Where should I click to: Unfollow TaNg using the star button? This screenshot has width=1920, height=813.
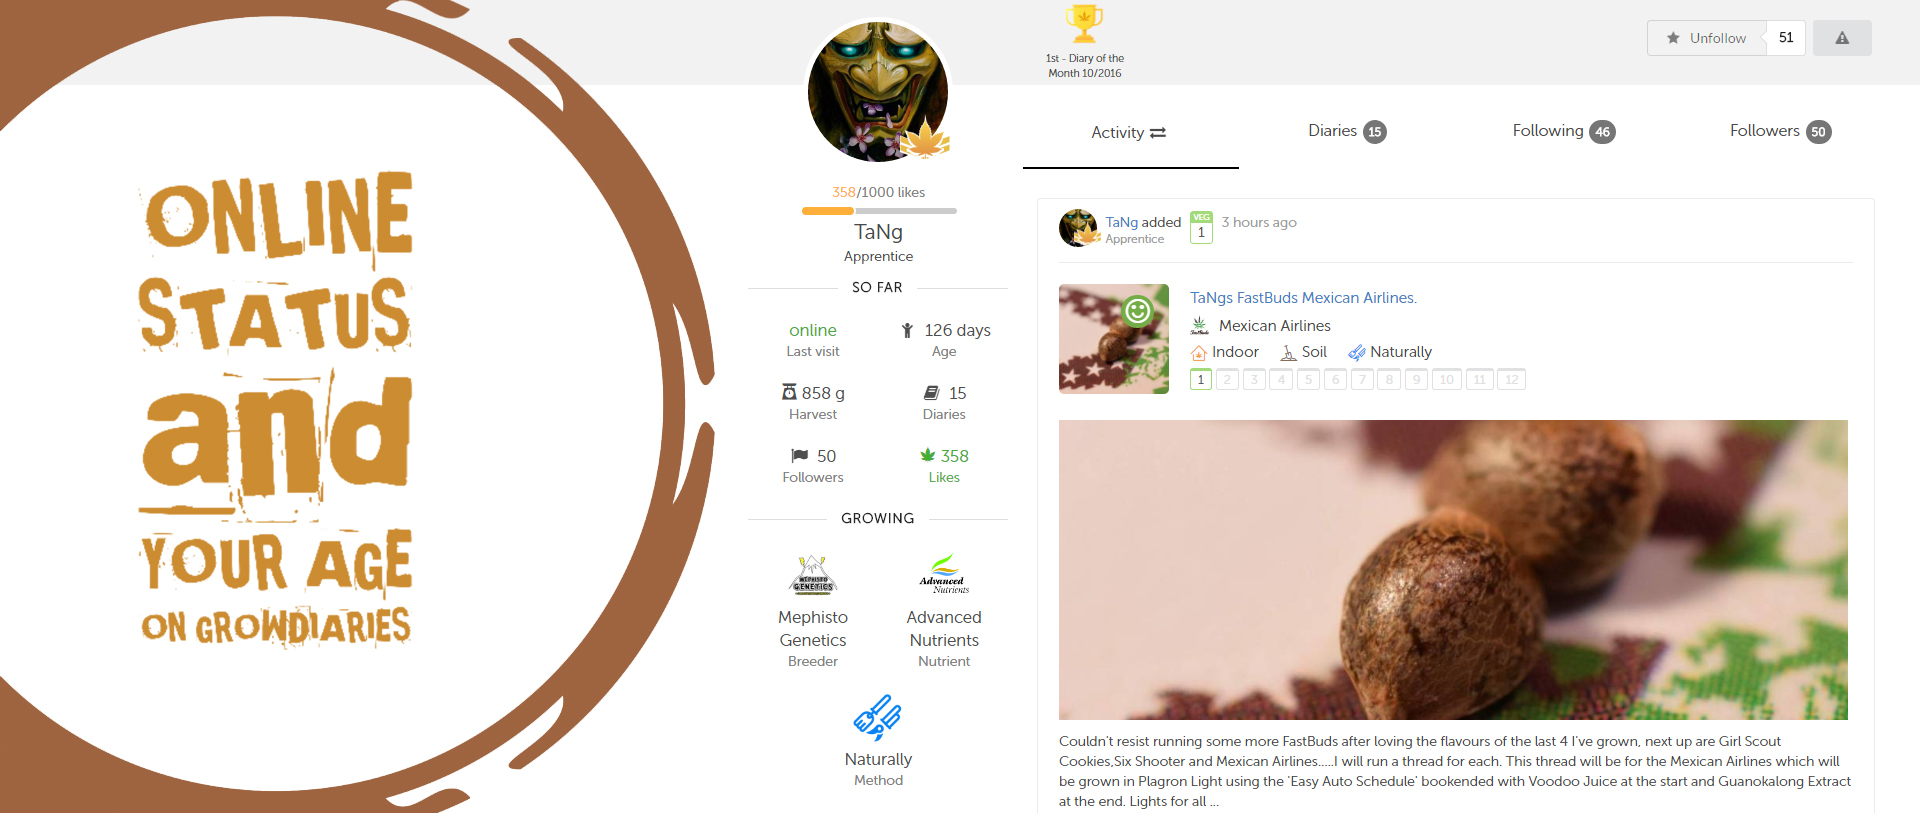tap(1706, 38)
